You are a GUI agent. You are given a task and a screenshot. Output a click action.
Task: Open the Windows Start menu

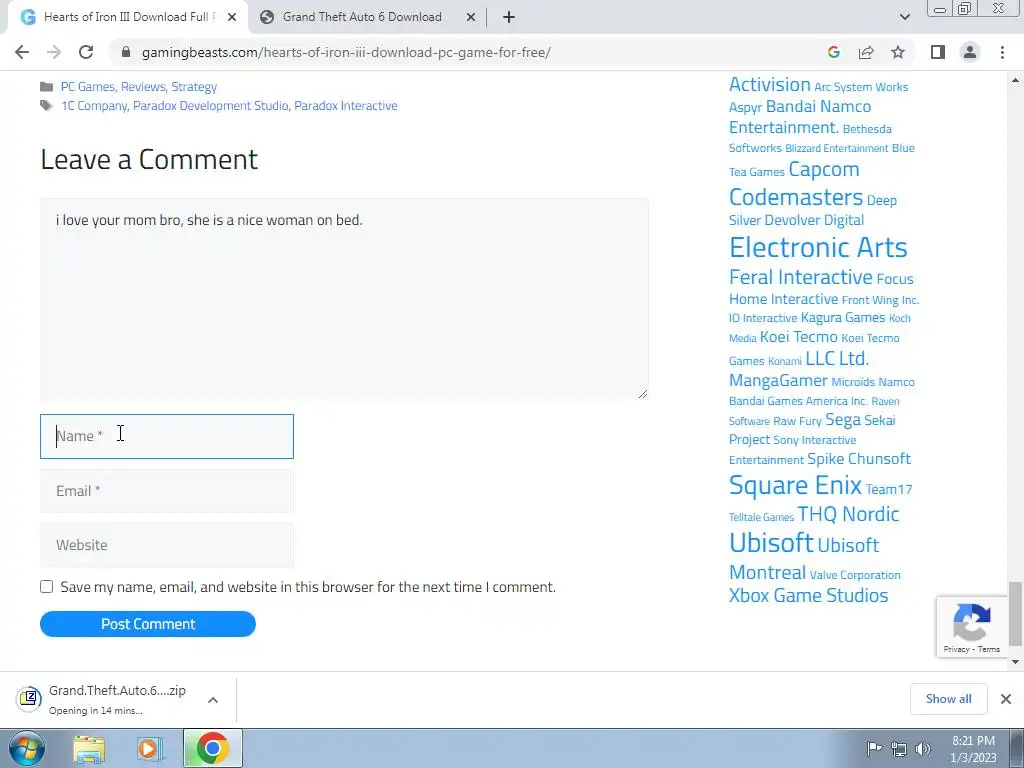26,748
